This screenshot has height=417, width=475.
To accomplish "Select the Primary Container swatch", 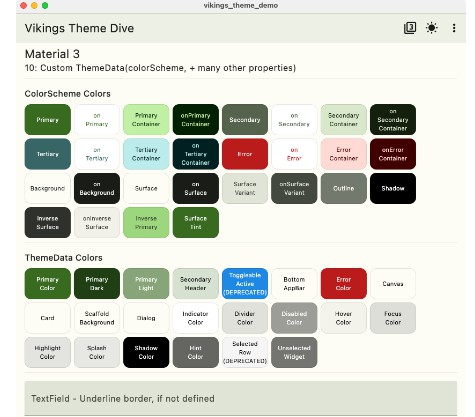I will tap(146, 120).
